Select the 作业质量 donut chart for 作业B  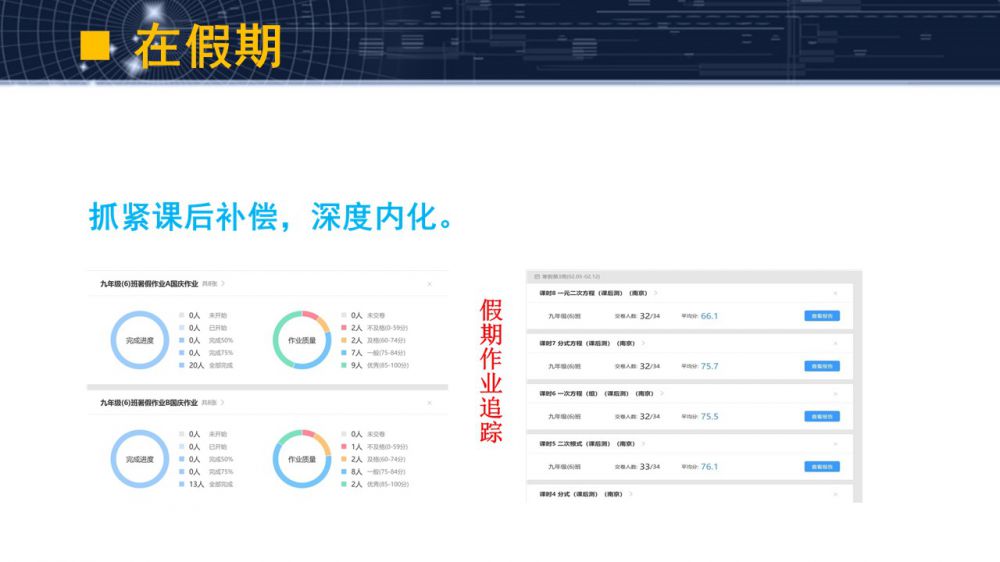(302, 459)
